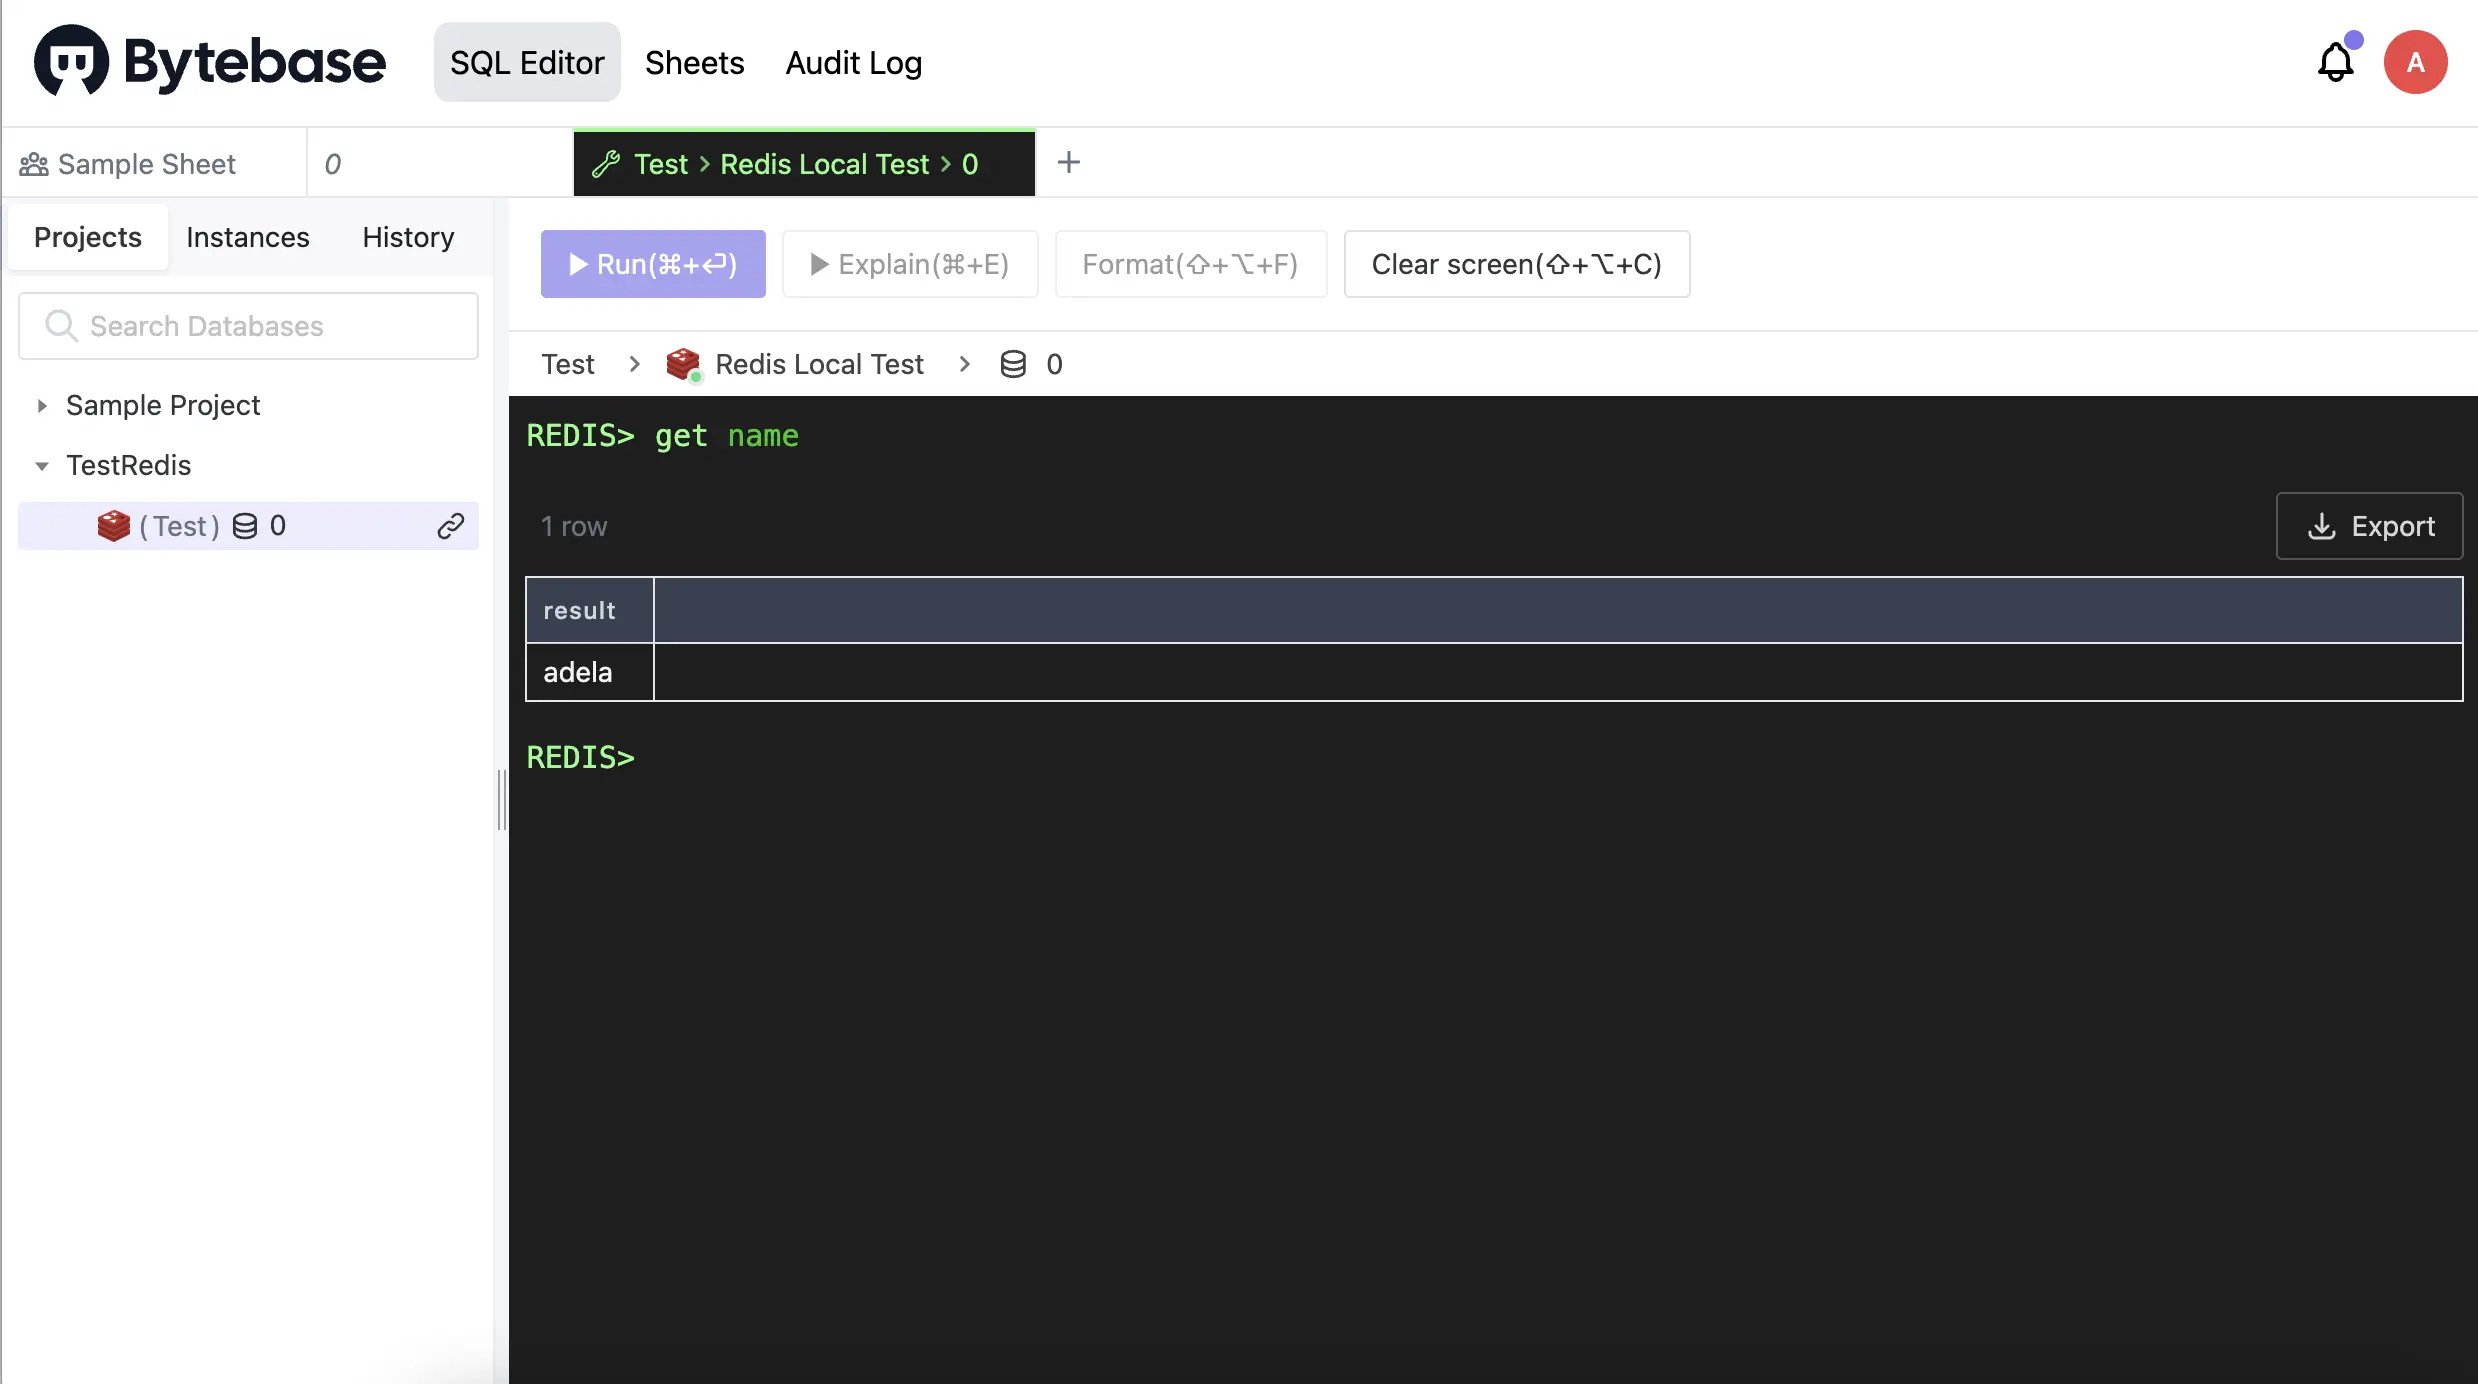Open the notifications bell
The height and width of the screenshot is (1384, 2478).
(x=2335, y=62)
